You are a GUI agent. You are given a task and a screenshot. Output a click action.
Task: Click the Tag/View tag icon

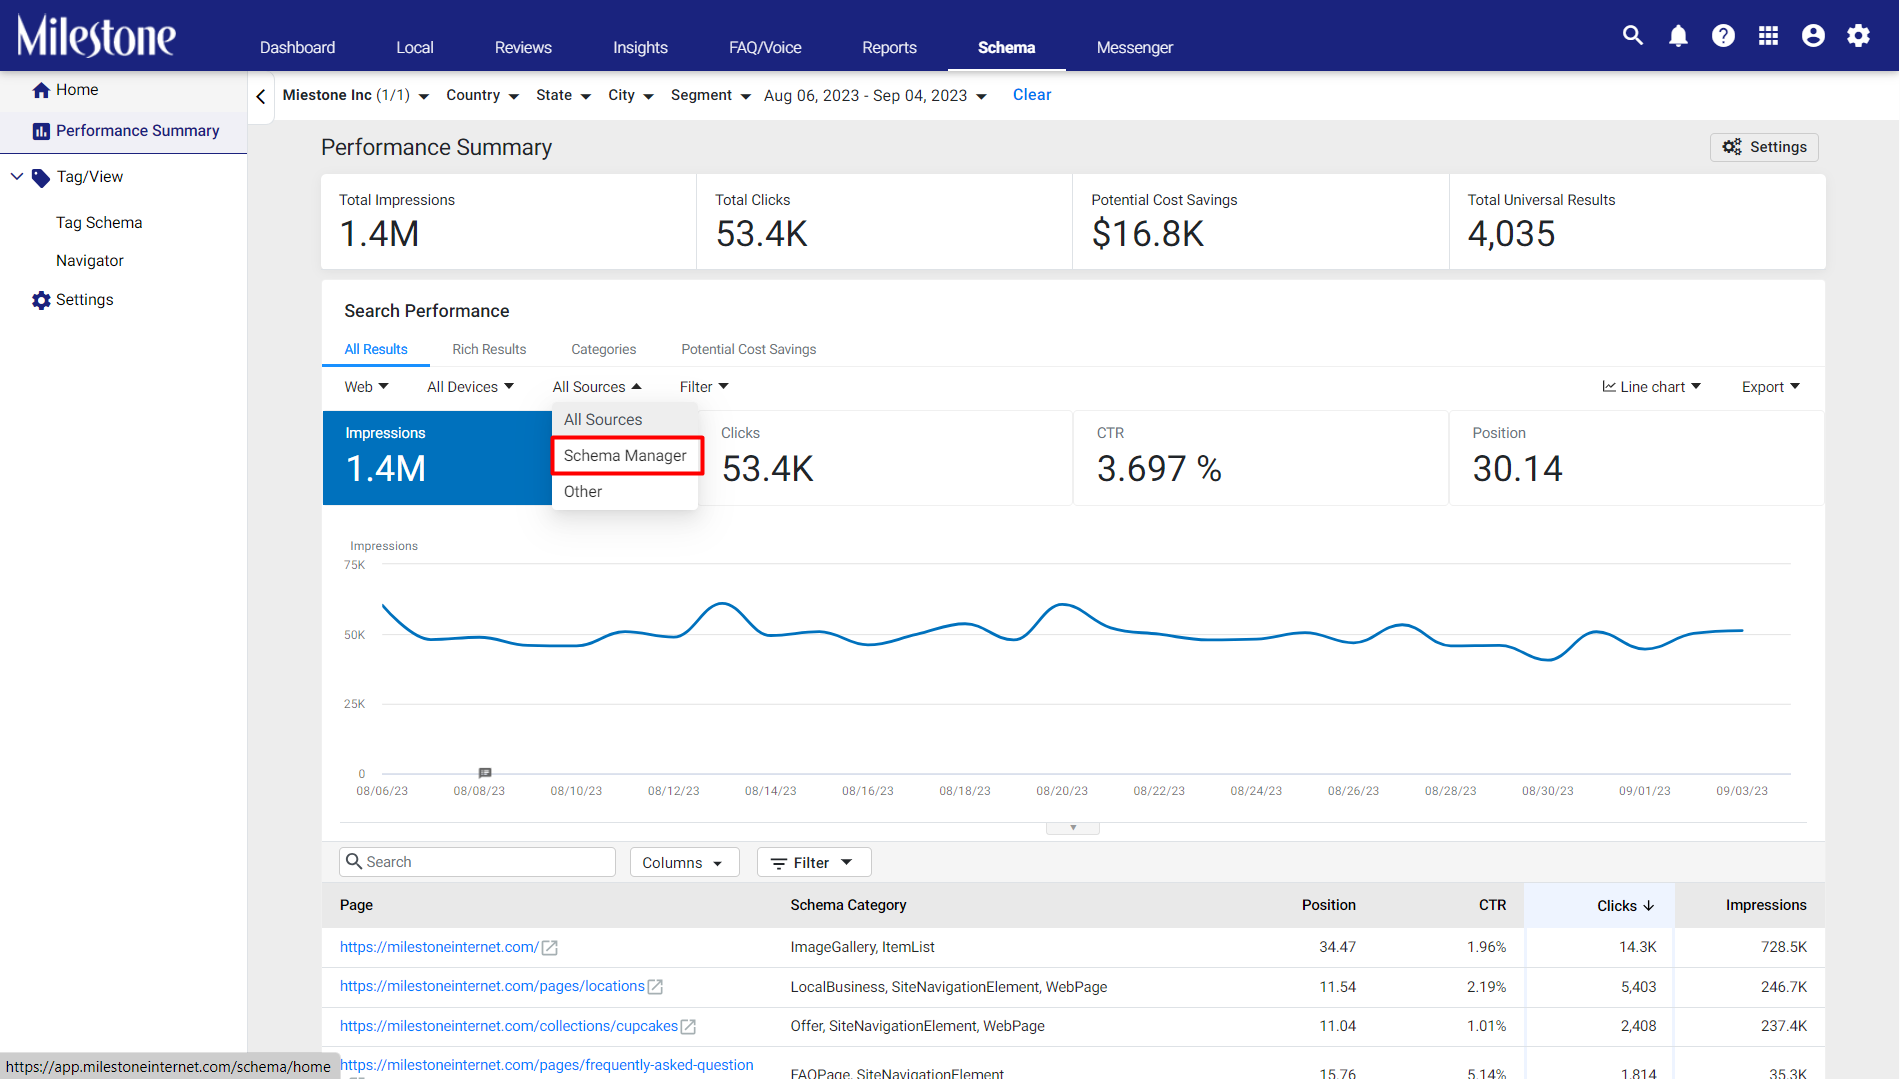(x=41, y=178)
